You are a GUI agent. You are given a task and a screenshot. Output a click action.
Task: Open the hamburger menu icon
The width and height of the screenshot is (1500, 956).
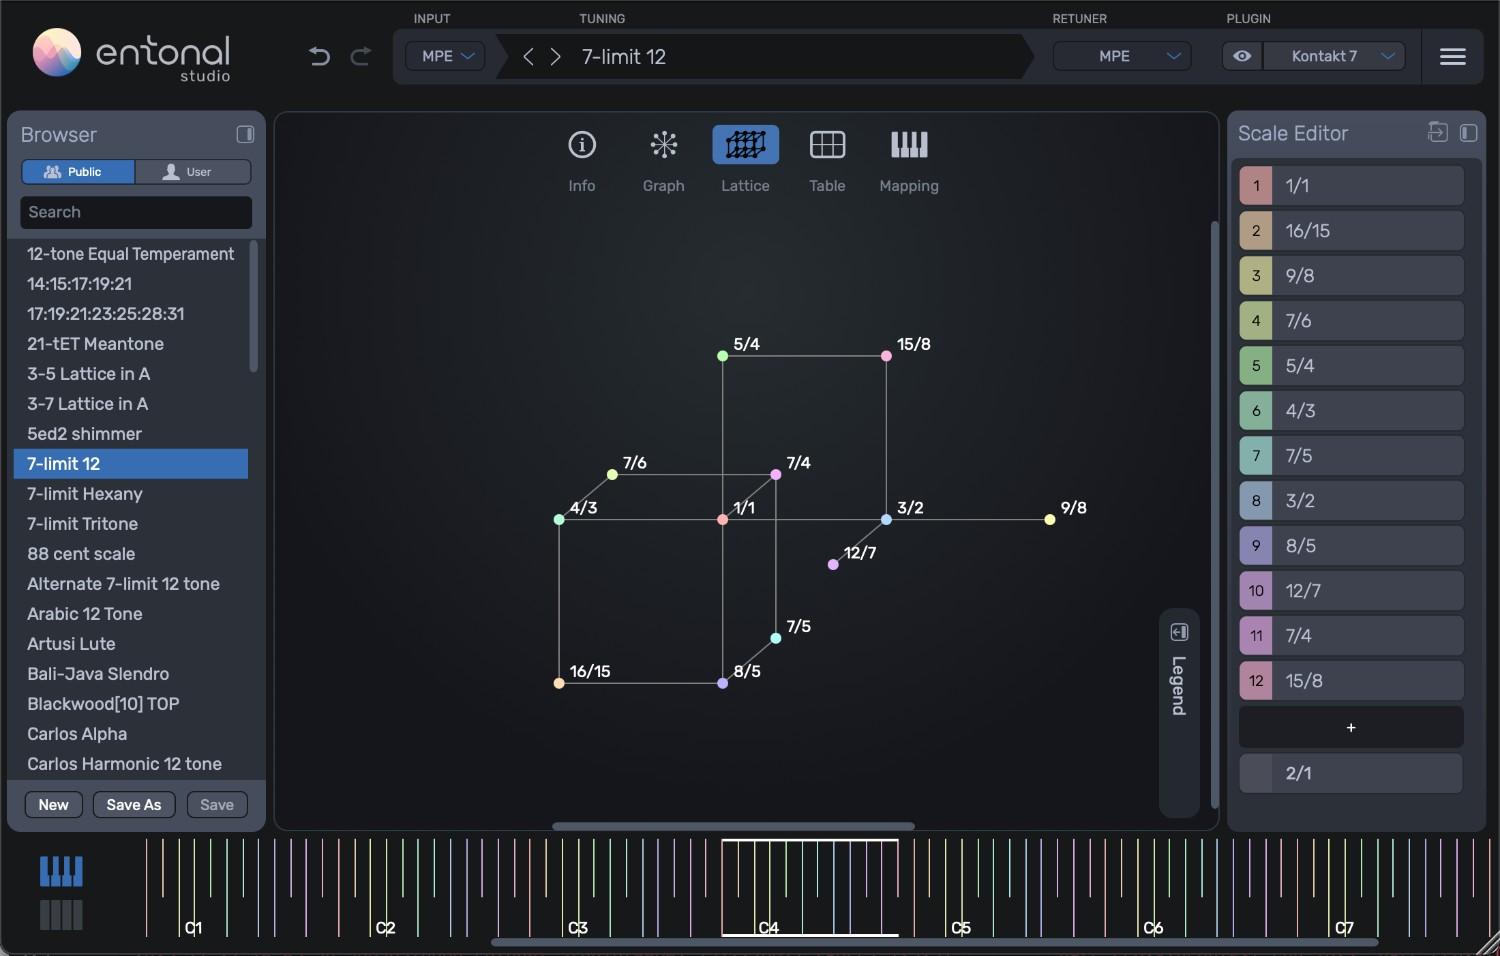1452,56
